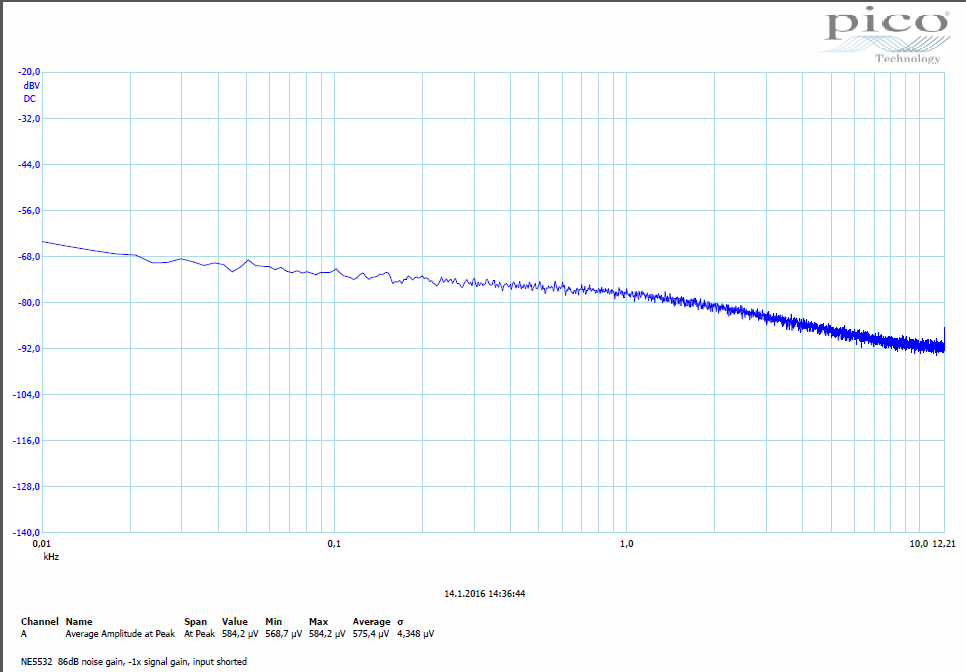Click the DC coupling label
The height and width of the screenshot is (672, 966).
tap(30, 99)
